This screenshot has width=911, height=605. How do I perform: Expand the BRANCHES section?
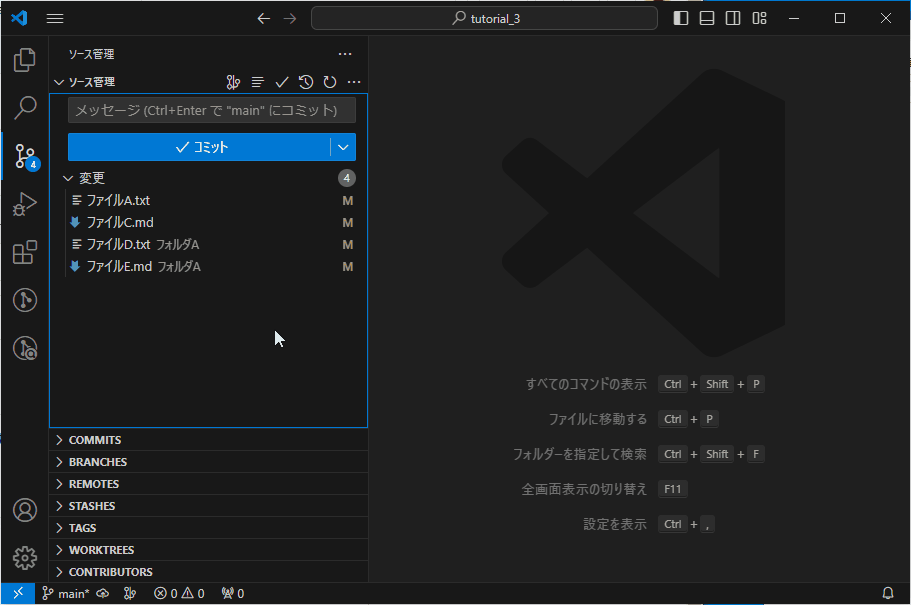pos(209,462)
